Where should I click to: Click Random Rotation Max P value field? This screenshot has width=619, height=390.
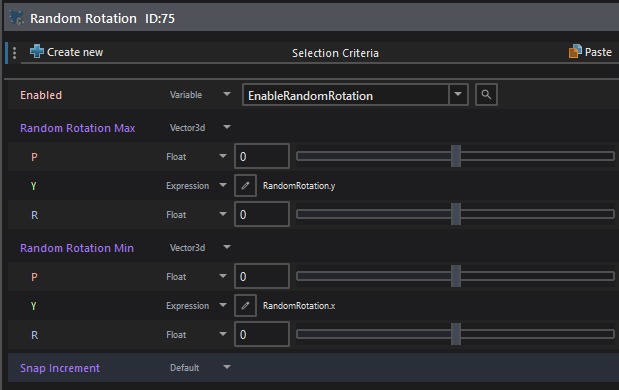tap(262, 156)
